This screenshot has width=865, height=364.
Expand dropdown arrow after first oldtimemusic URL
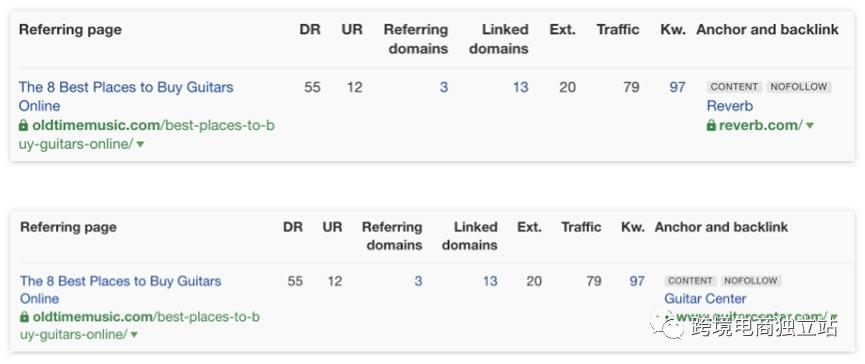(x=140, y=144)
